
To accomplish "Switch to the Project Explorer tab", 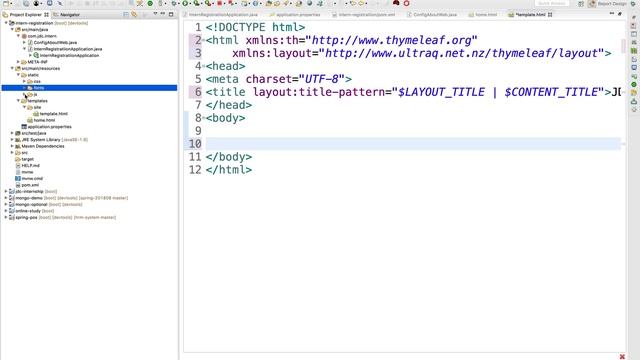I will [25, 15].
